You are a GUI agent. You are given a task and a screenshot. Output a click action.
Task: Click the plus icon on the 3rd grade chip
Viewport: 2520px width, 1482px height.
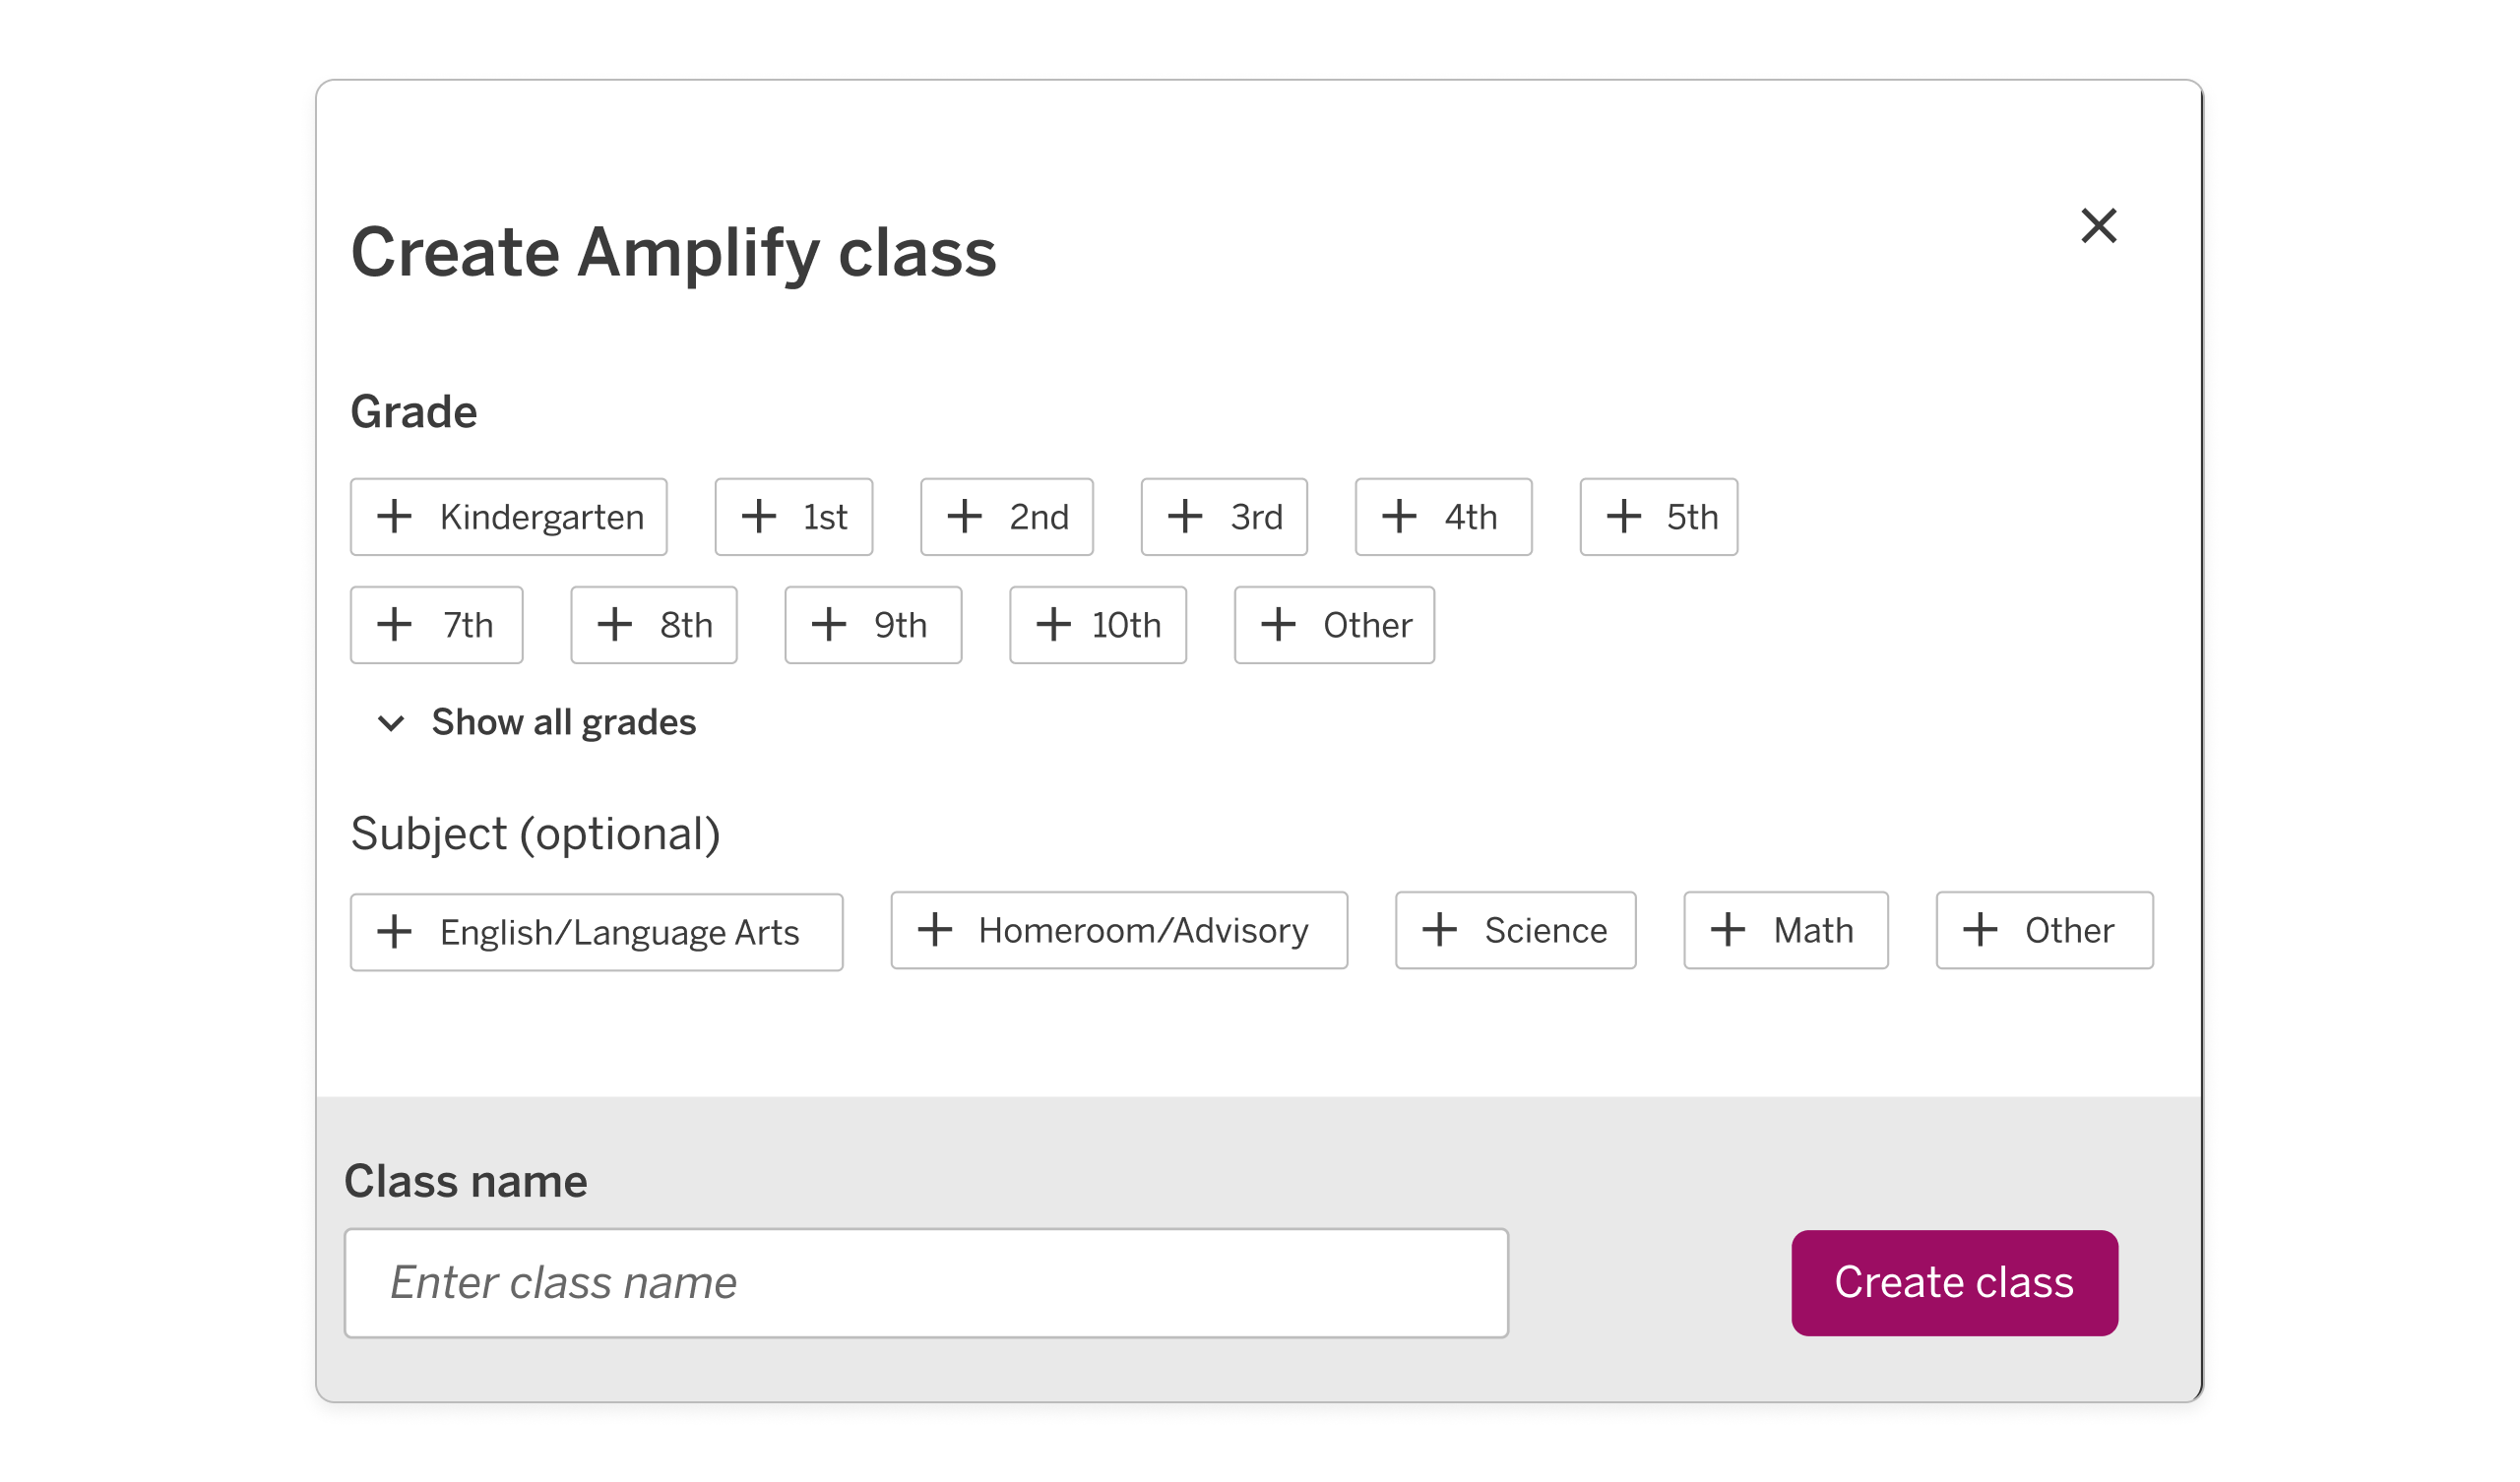1185,517
